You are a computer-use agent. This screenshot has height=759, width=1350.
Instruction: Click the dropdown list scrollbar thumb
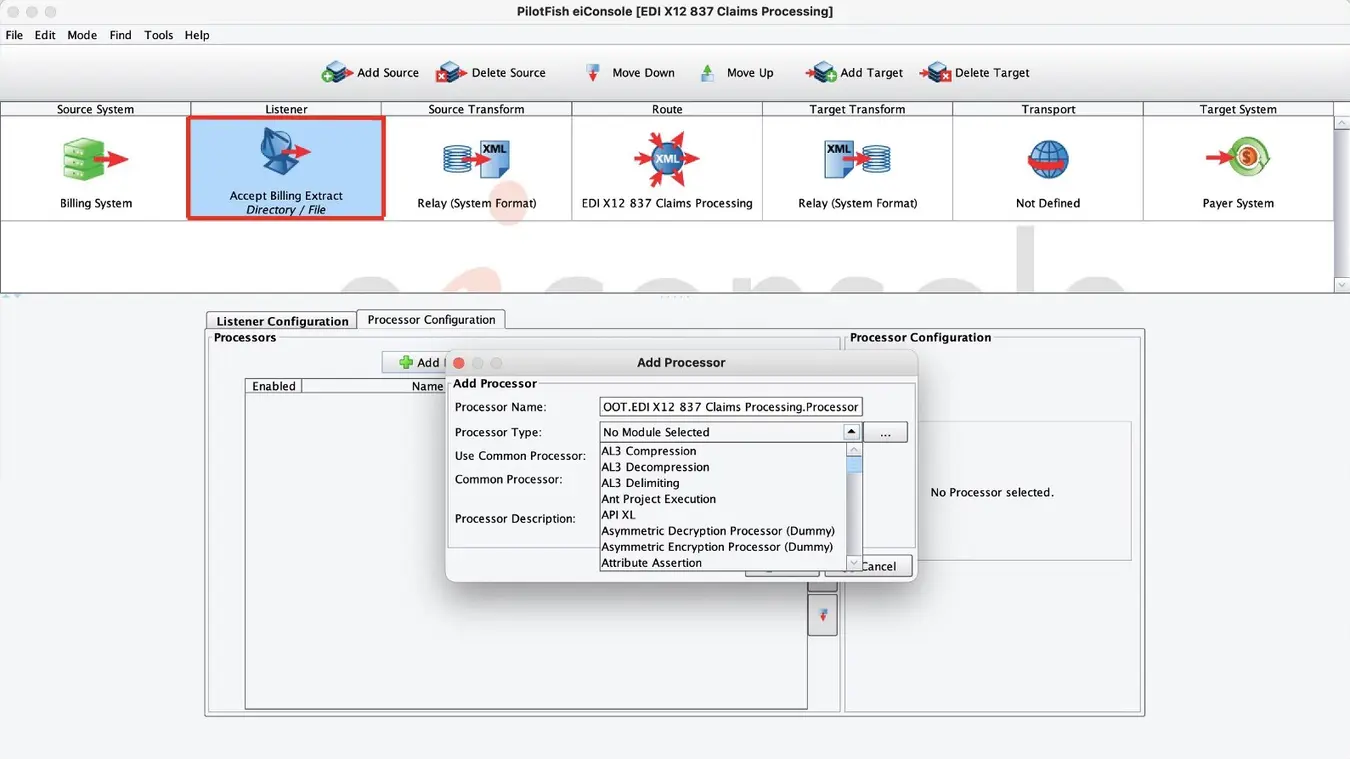click(854, 465)
